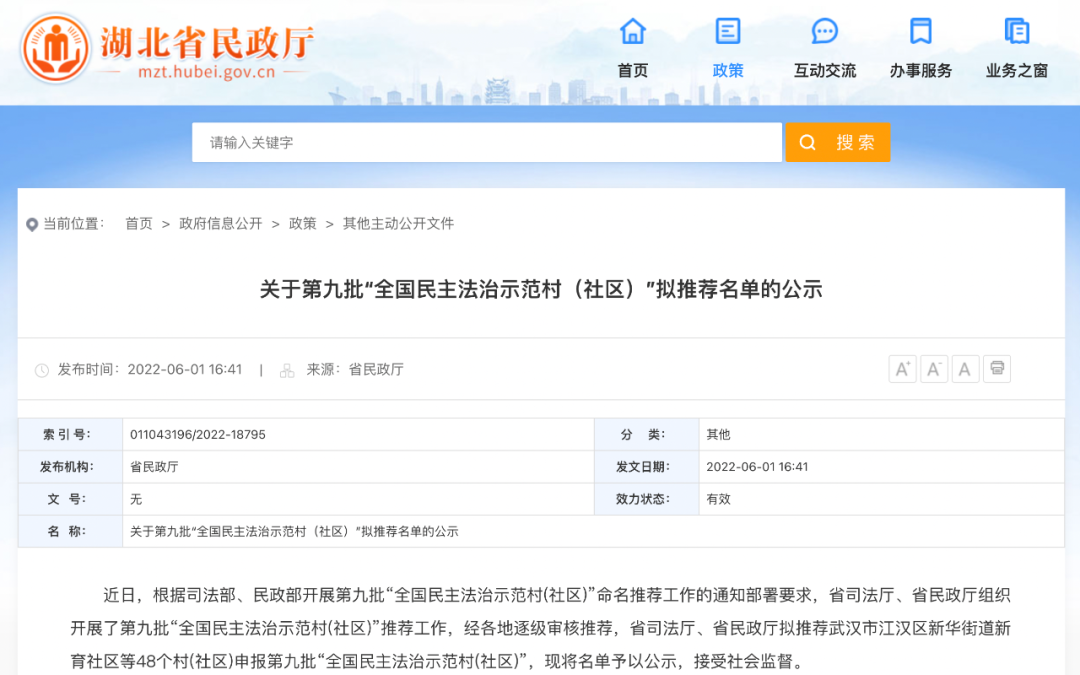
Task: Decrease font size with A- icon
Action: coord(934,369)
